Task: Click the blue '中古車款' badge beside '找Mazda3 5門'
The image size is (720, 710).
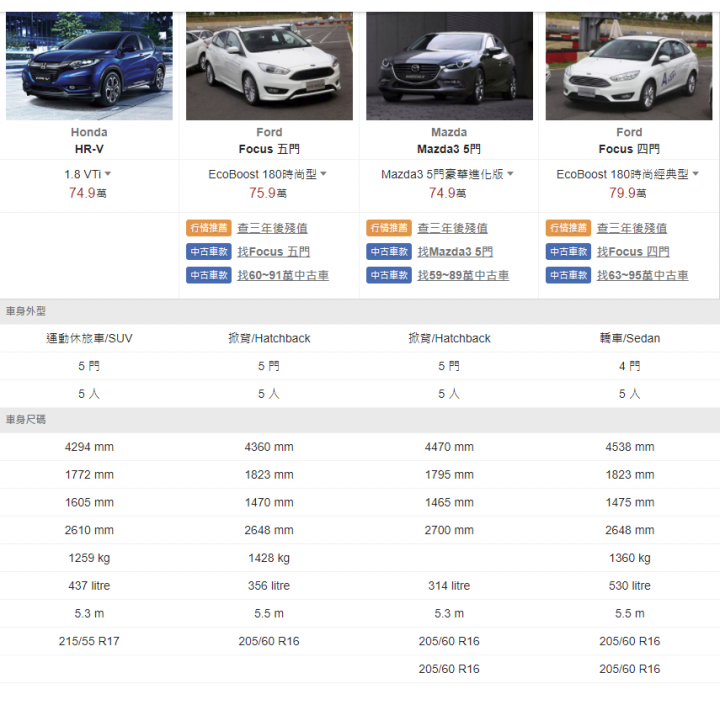Action: tap(389, 252)
